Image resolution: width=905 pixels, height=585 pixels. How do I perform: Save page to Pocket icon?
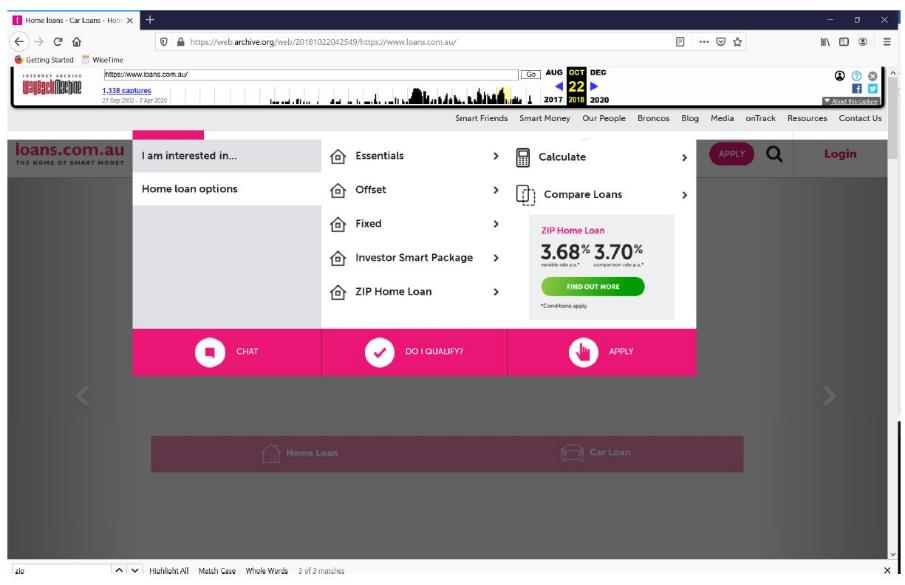(x=720, y=42)
